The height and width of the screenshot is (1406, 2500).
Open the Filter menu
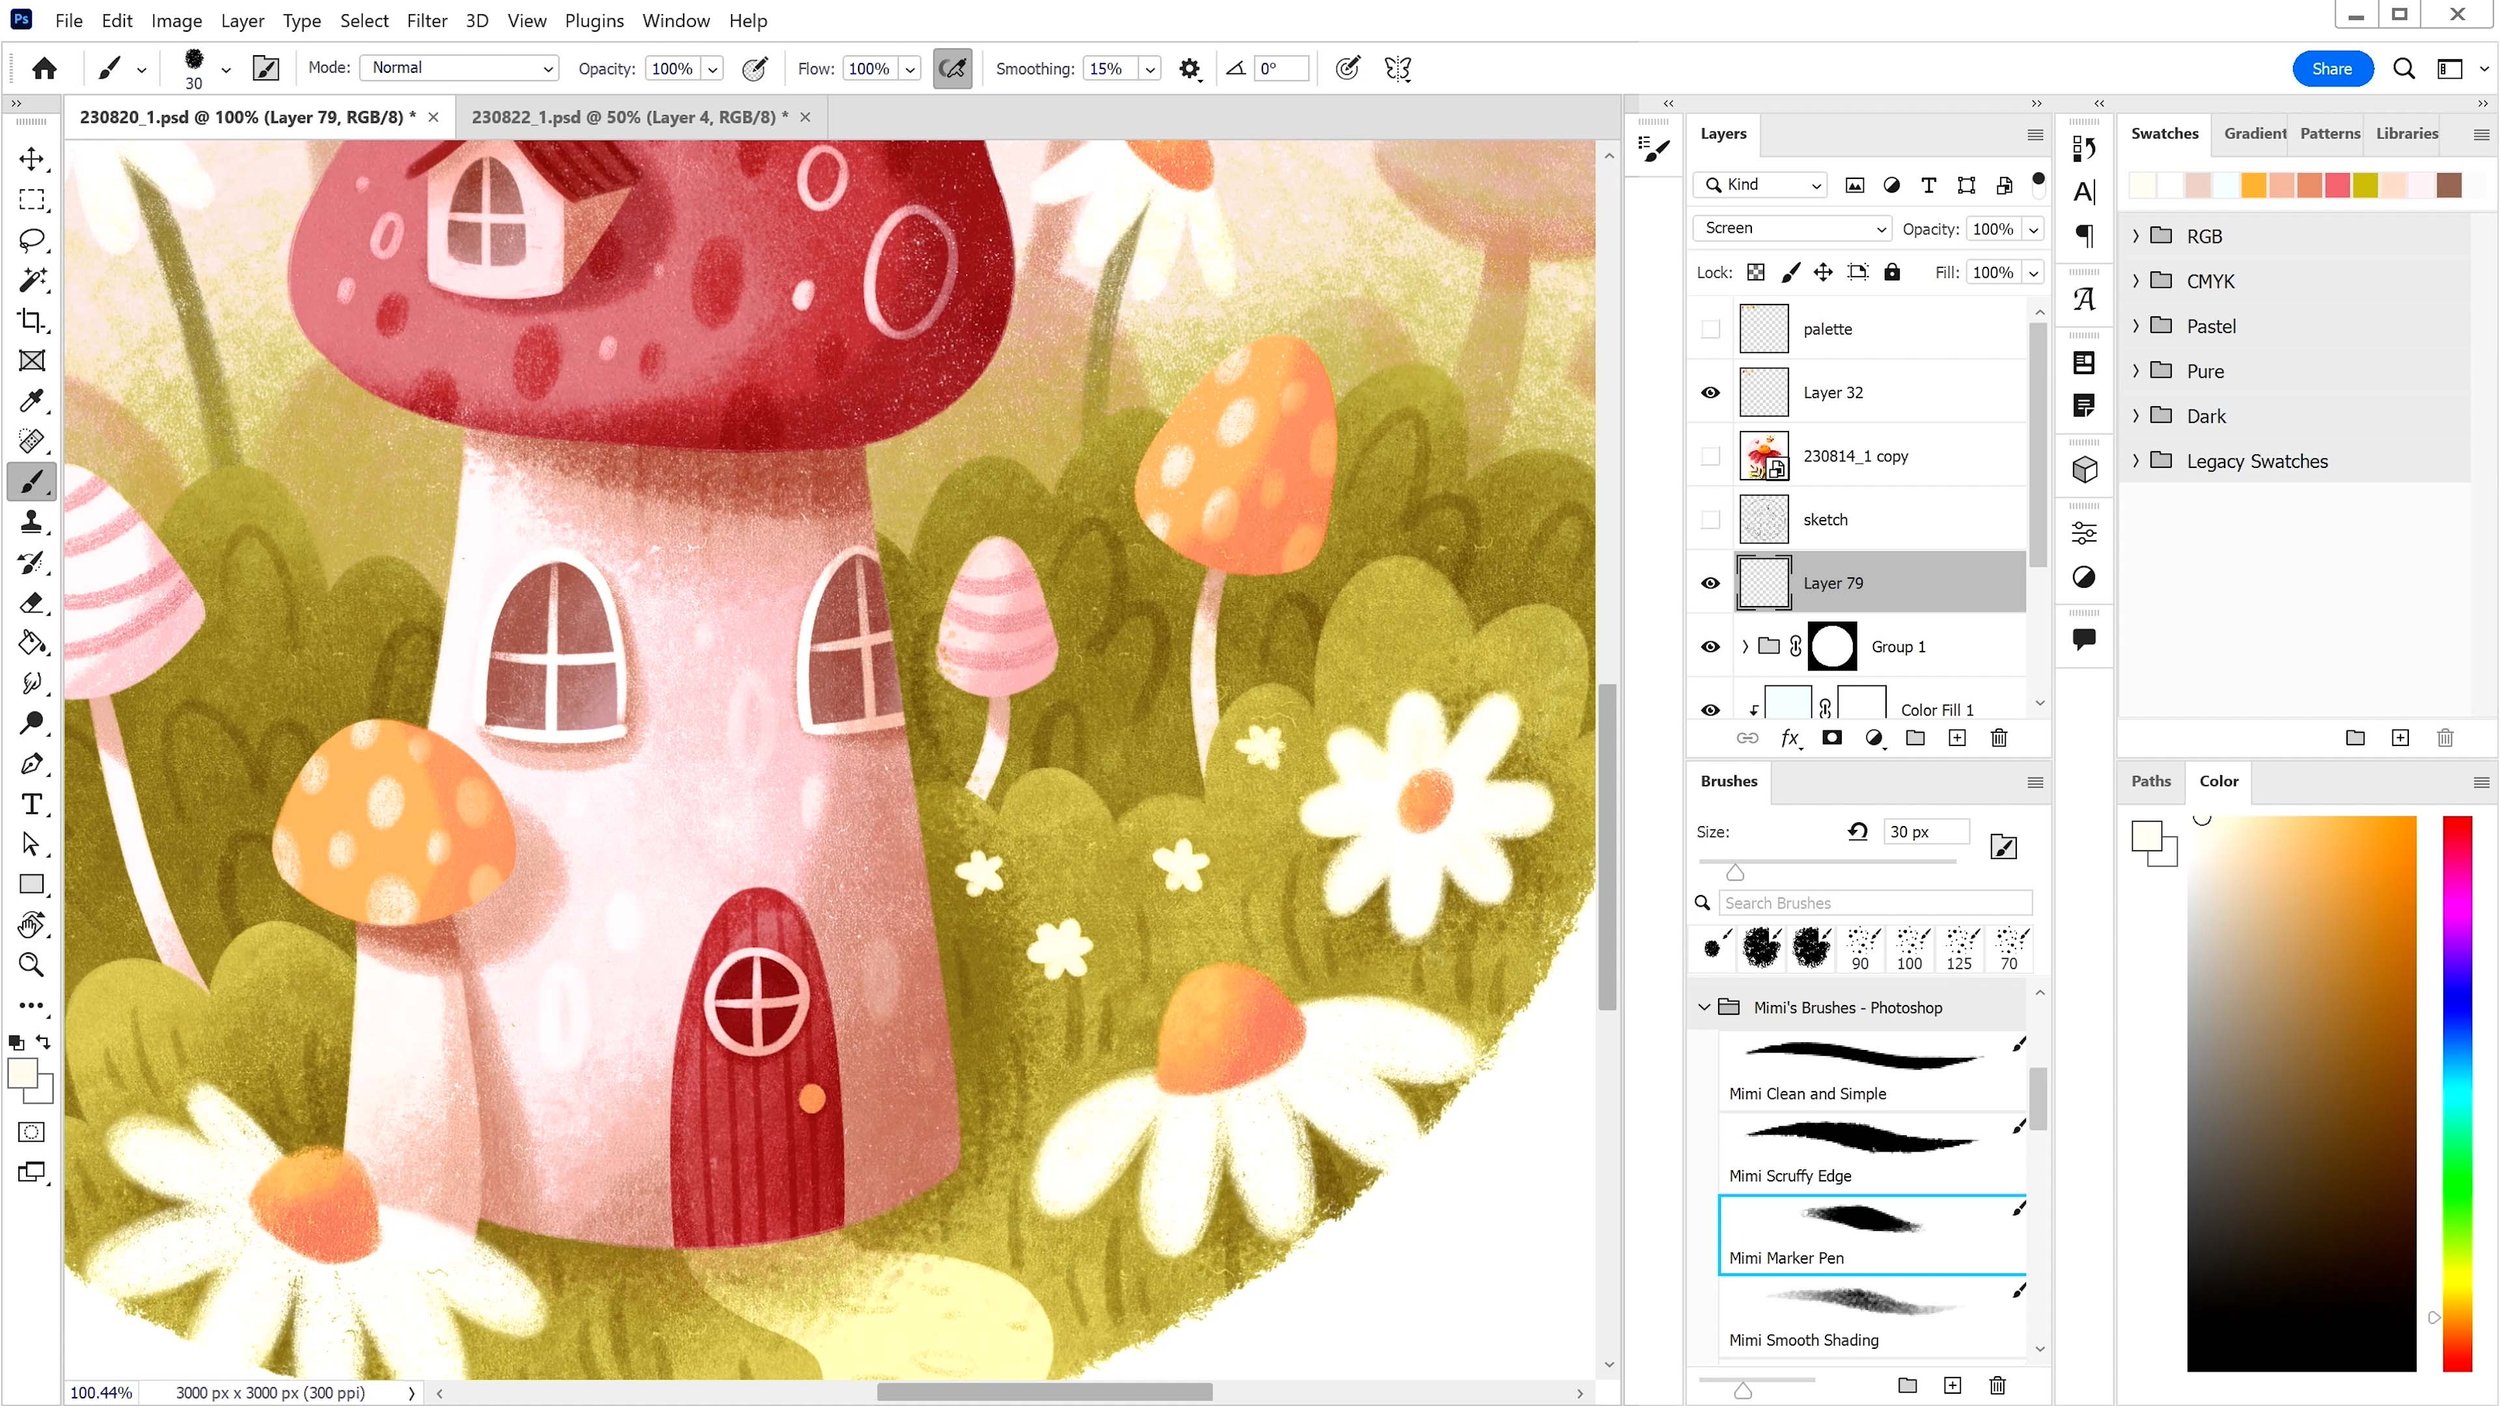(426, 20)
